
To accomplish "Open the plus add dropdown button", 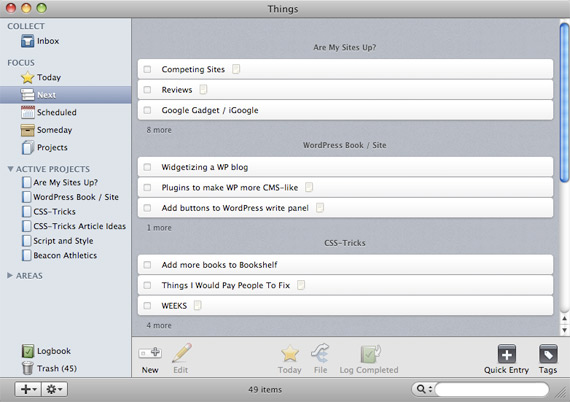I will pyautogui.click(x=28, y=389).
